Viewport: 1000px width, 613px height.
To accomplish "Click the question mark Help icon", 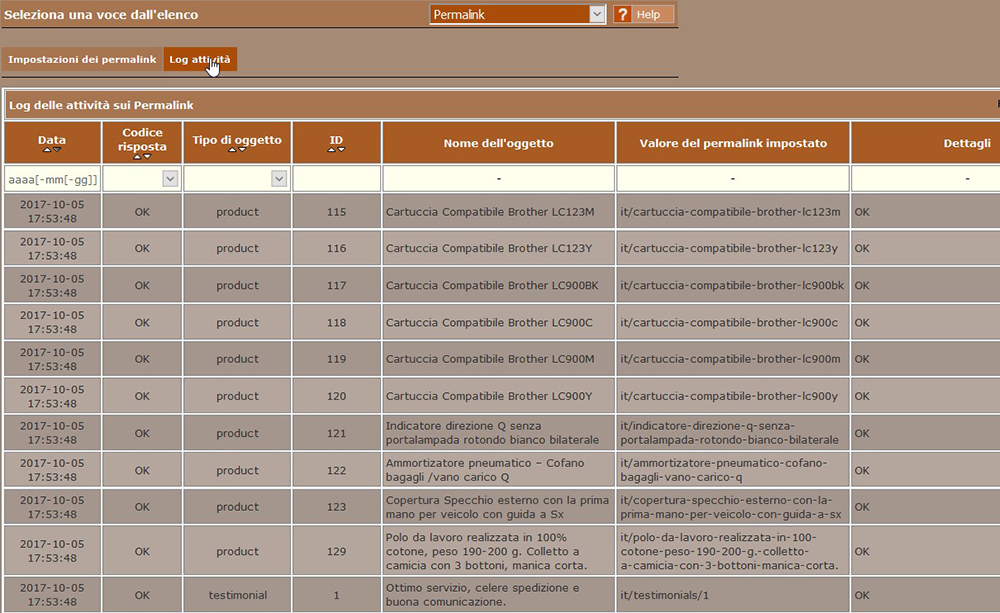I will click(x=622, y=14).
